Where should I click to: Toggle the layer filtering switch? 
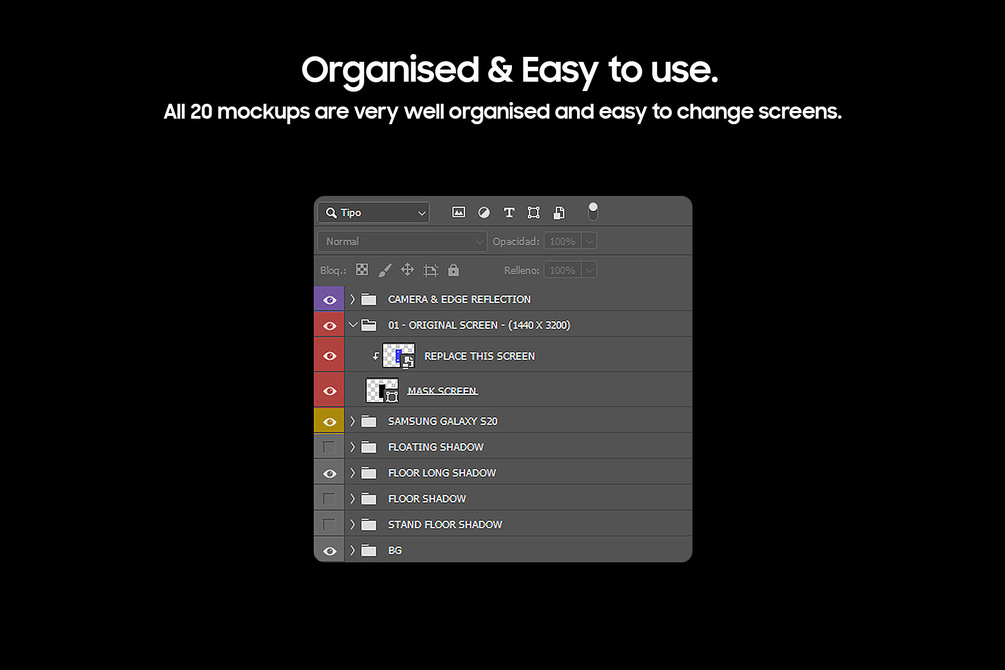(x=593, y=212)
